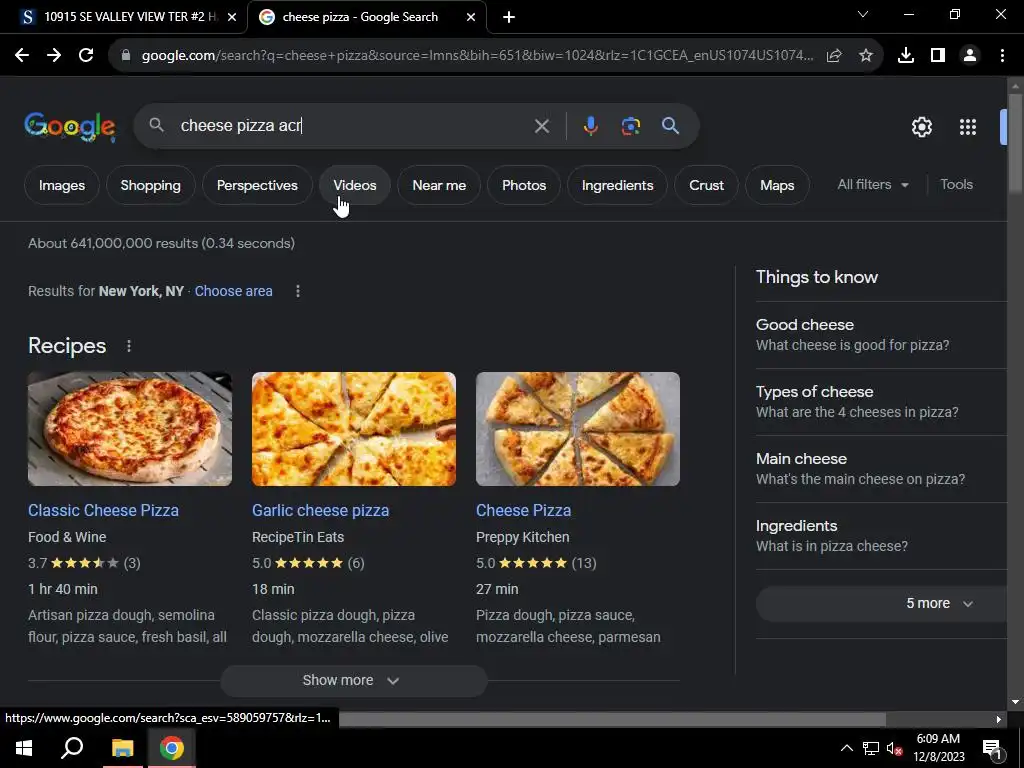The height and width of the screenshot is (768, 1024).
Task: Open the Preppy Kitchen Cheese Pizza link
Action: tap(523, 511)
